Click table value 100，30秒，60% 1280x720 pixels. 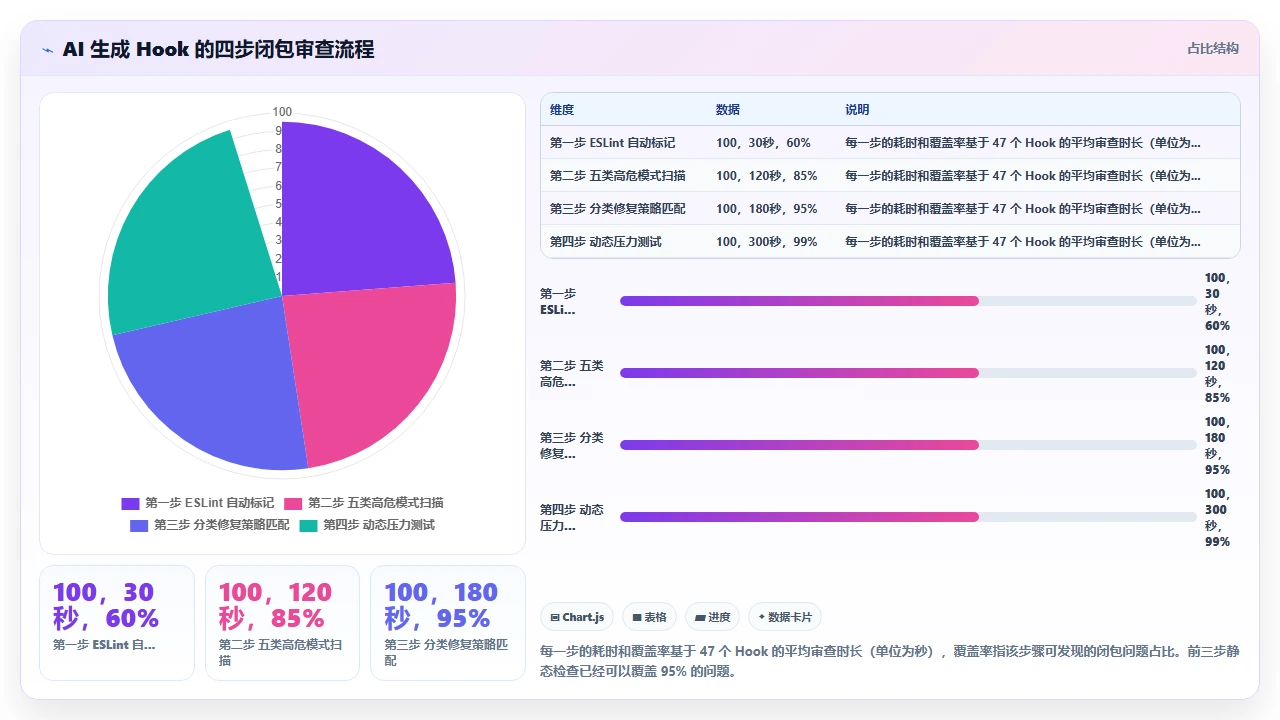763,143
